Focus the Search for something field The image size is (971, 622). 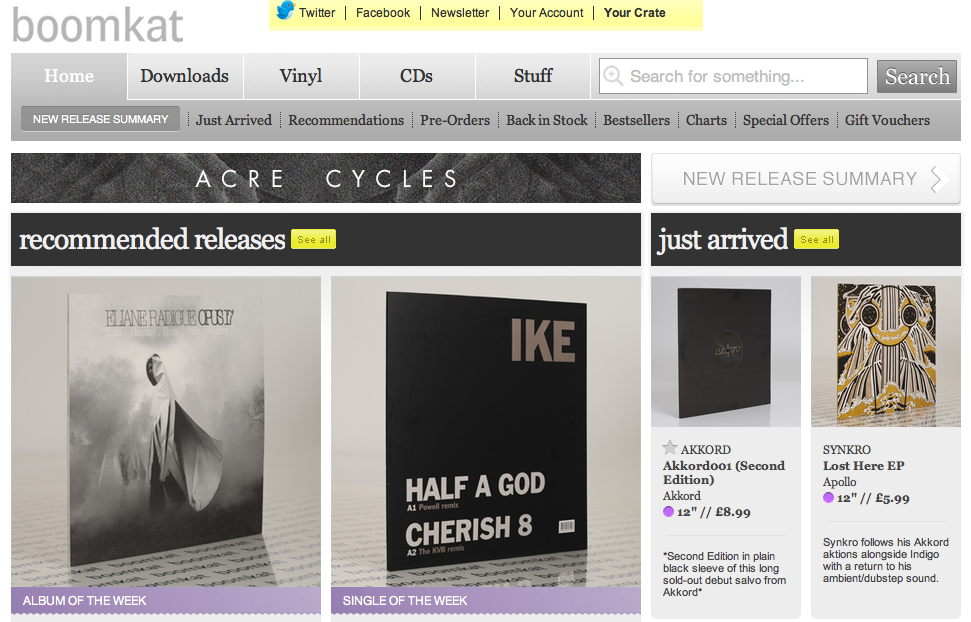(x=733, y=76)
